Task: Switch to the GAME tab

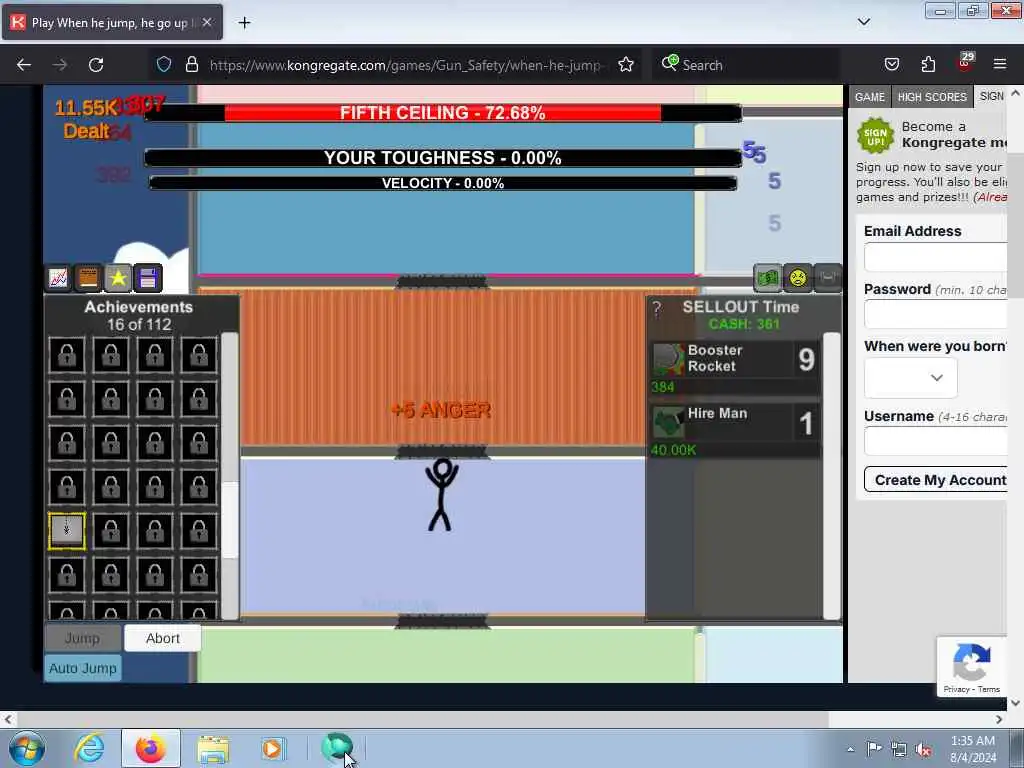Action: pyautogui.click(x=870, y=97)
